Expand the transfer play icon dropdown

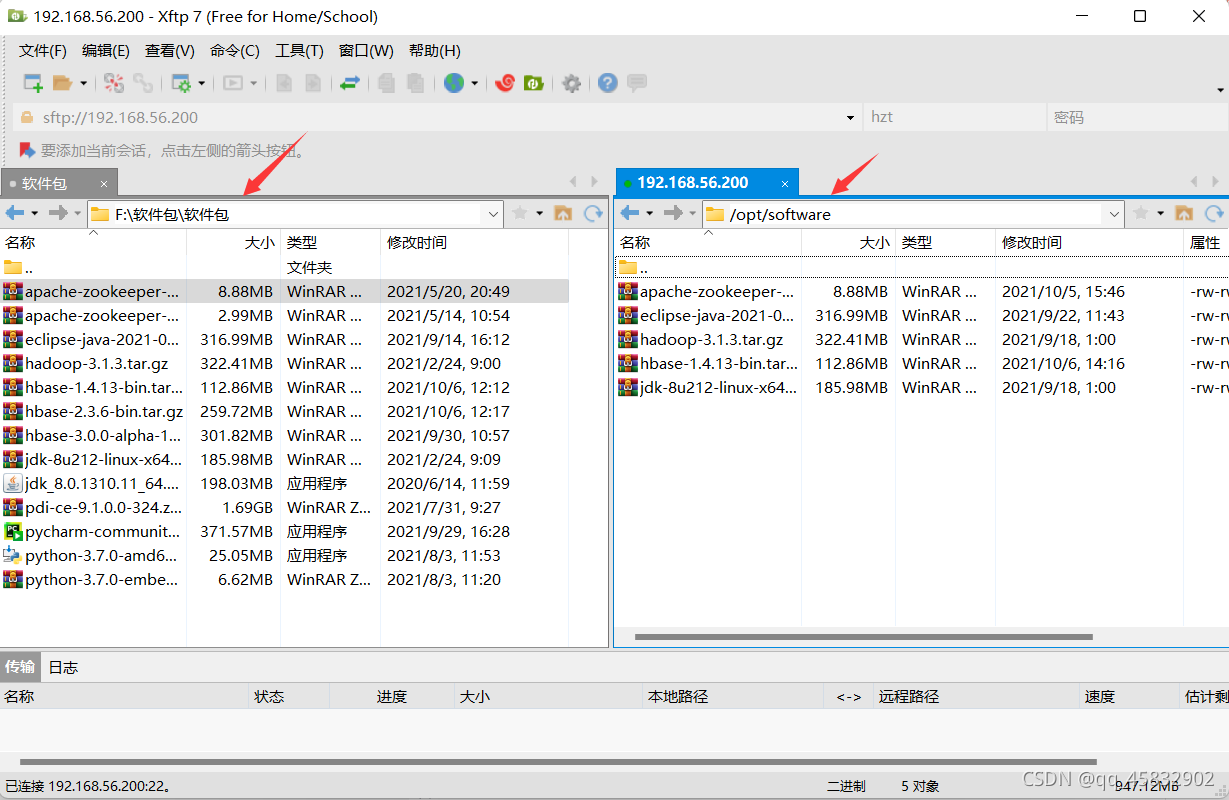point(253,84)
